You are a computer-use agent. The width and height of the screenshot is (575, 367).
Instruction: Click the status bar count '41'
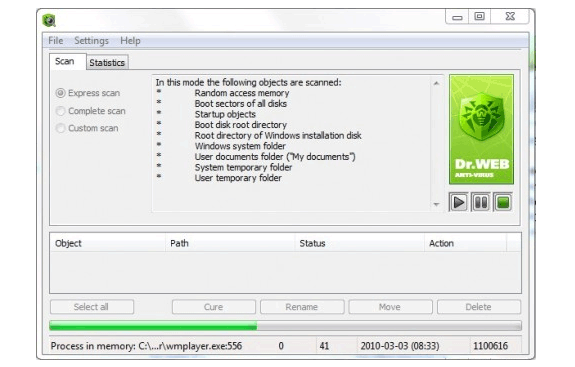pos(324,346)
